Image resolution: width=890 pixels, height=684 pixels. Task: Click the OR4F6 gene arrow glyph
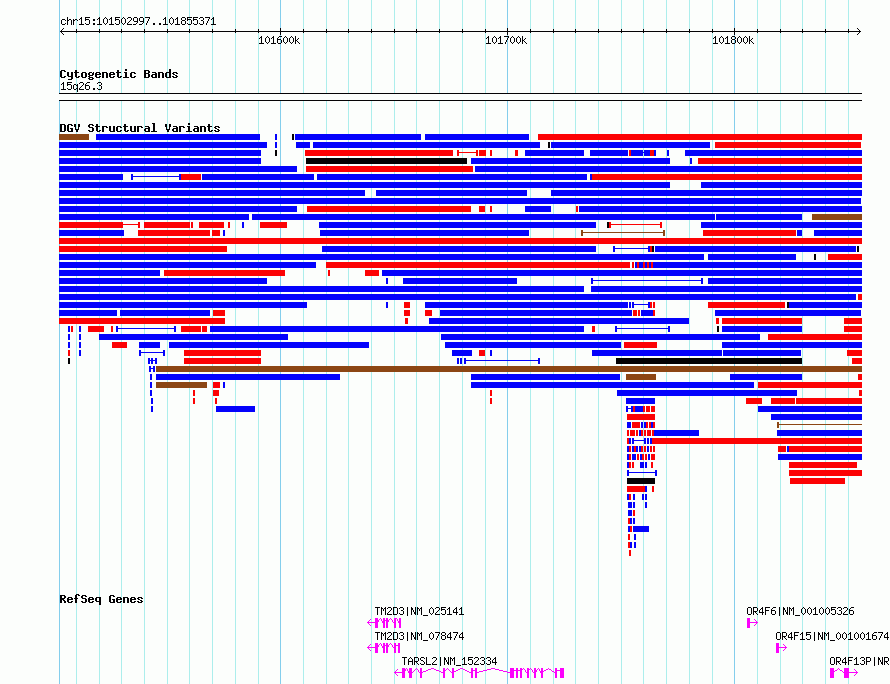point(752,623)
